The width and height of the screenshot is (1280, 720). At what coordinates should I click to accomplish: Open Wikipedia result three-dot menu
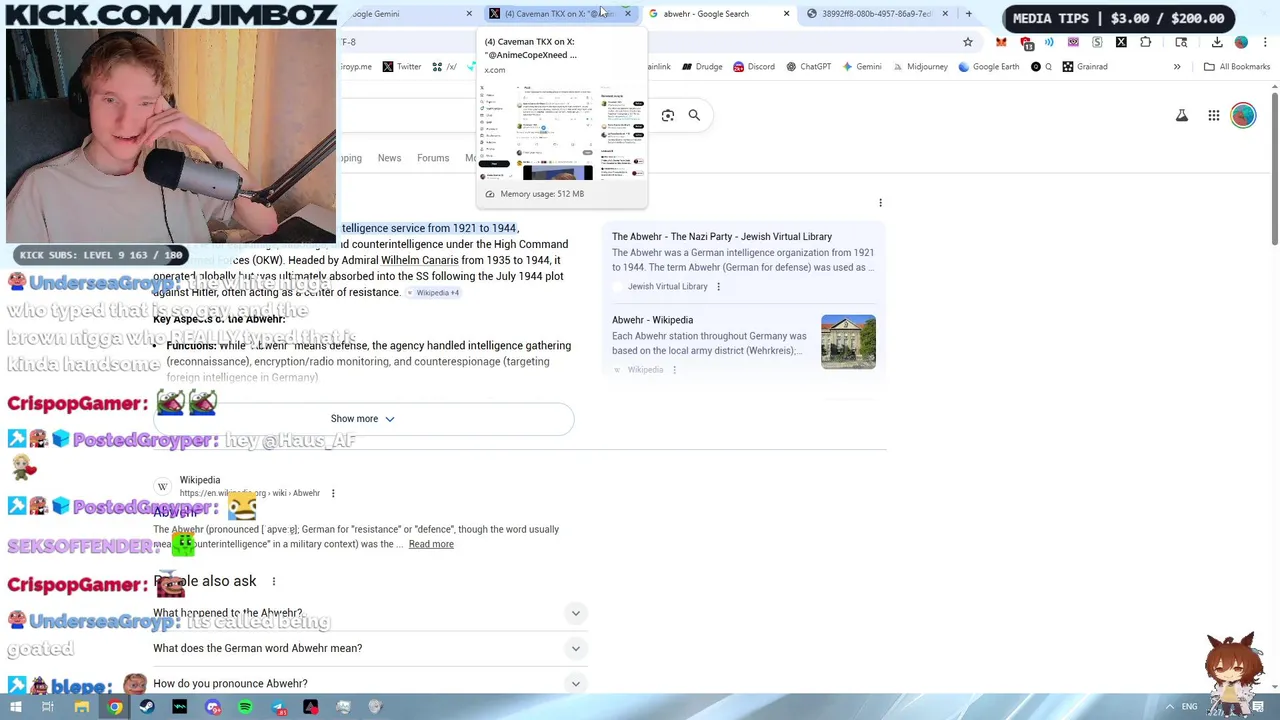[333, 493]
